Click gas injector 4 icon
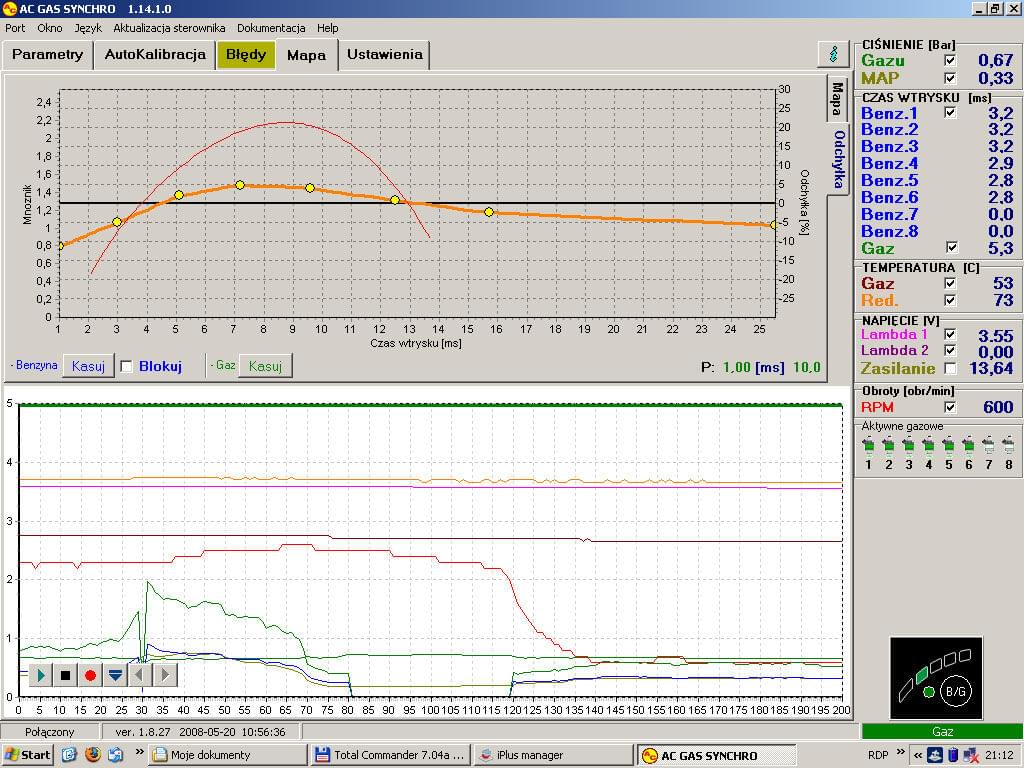The image size is (1024, 768). click(x=929, y=446)
